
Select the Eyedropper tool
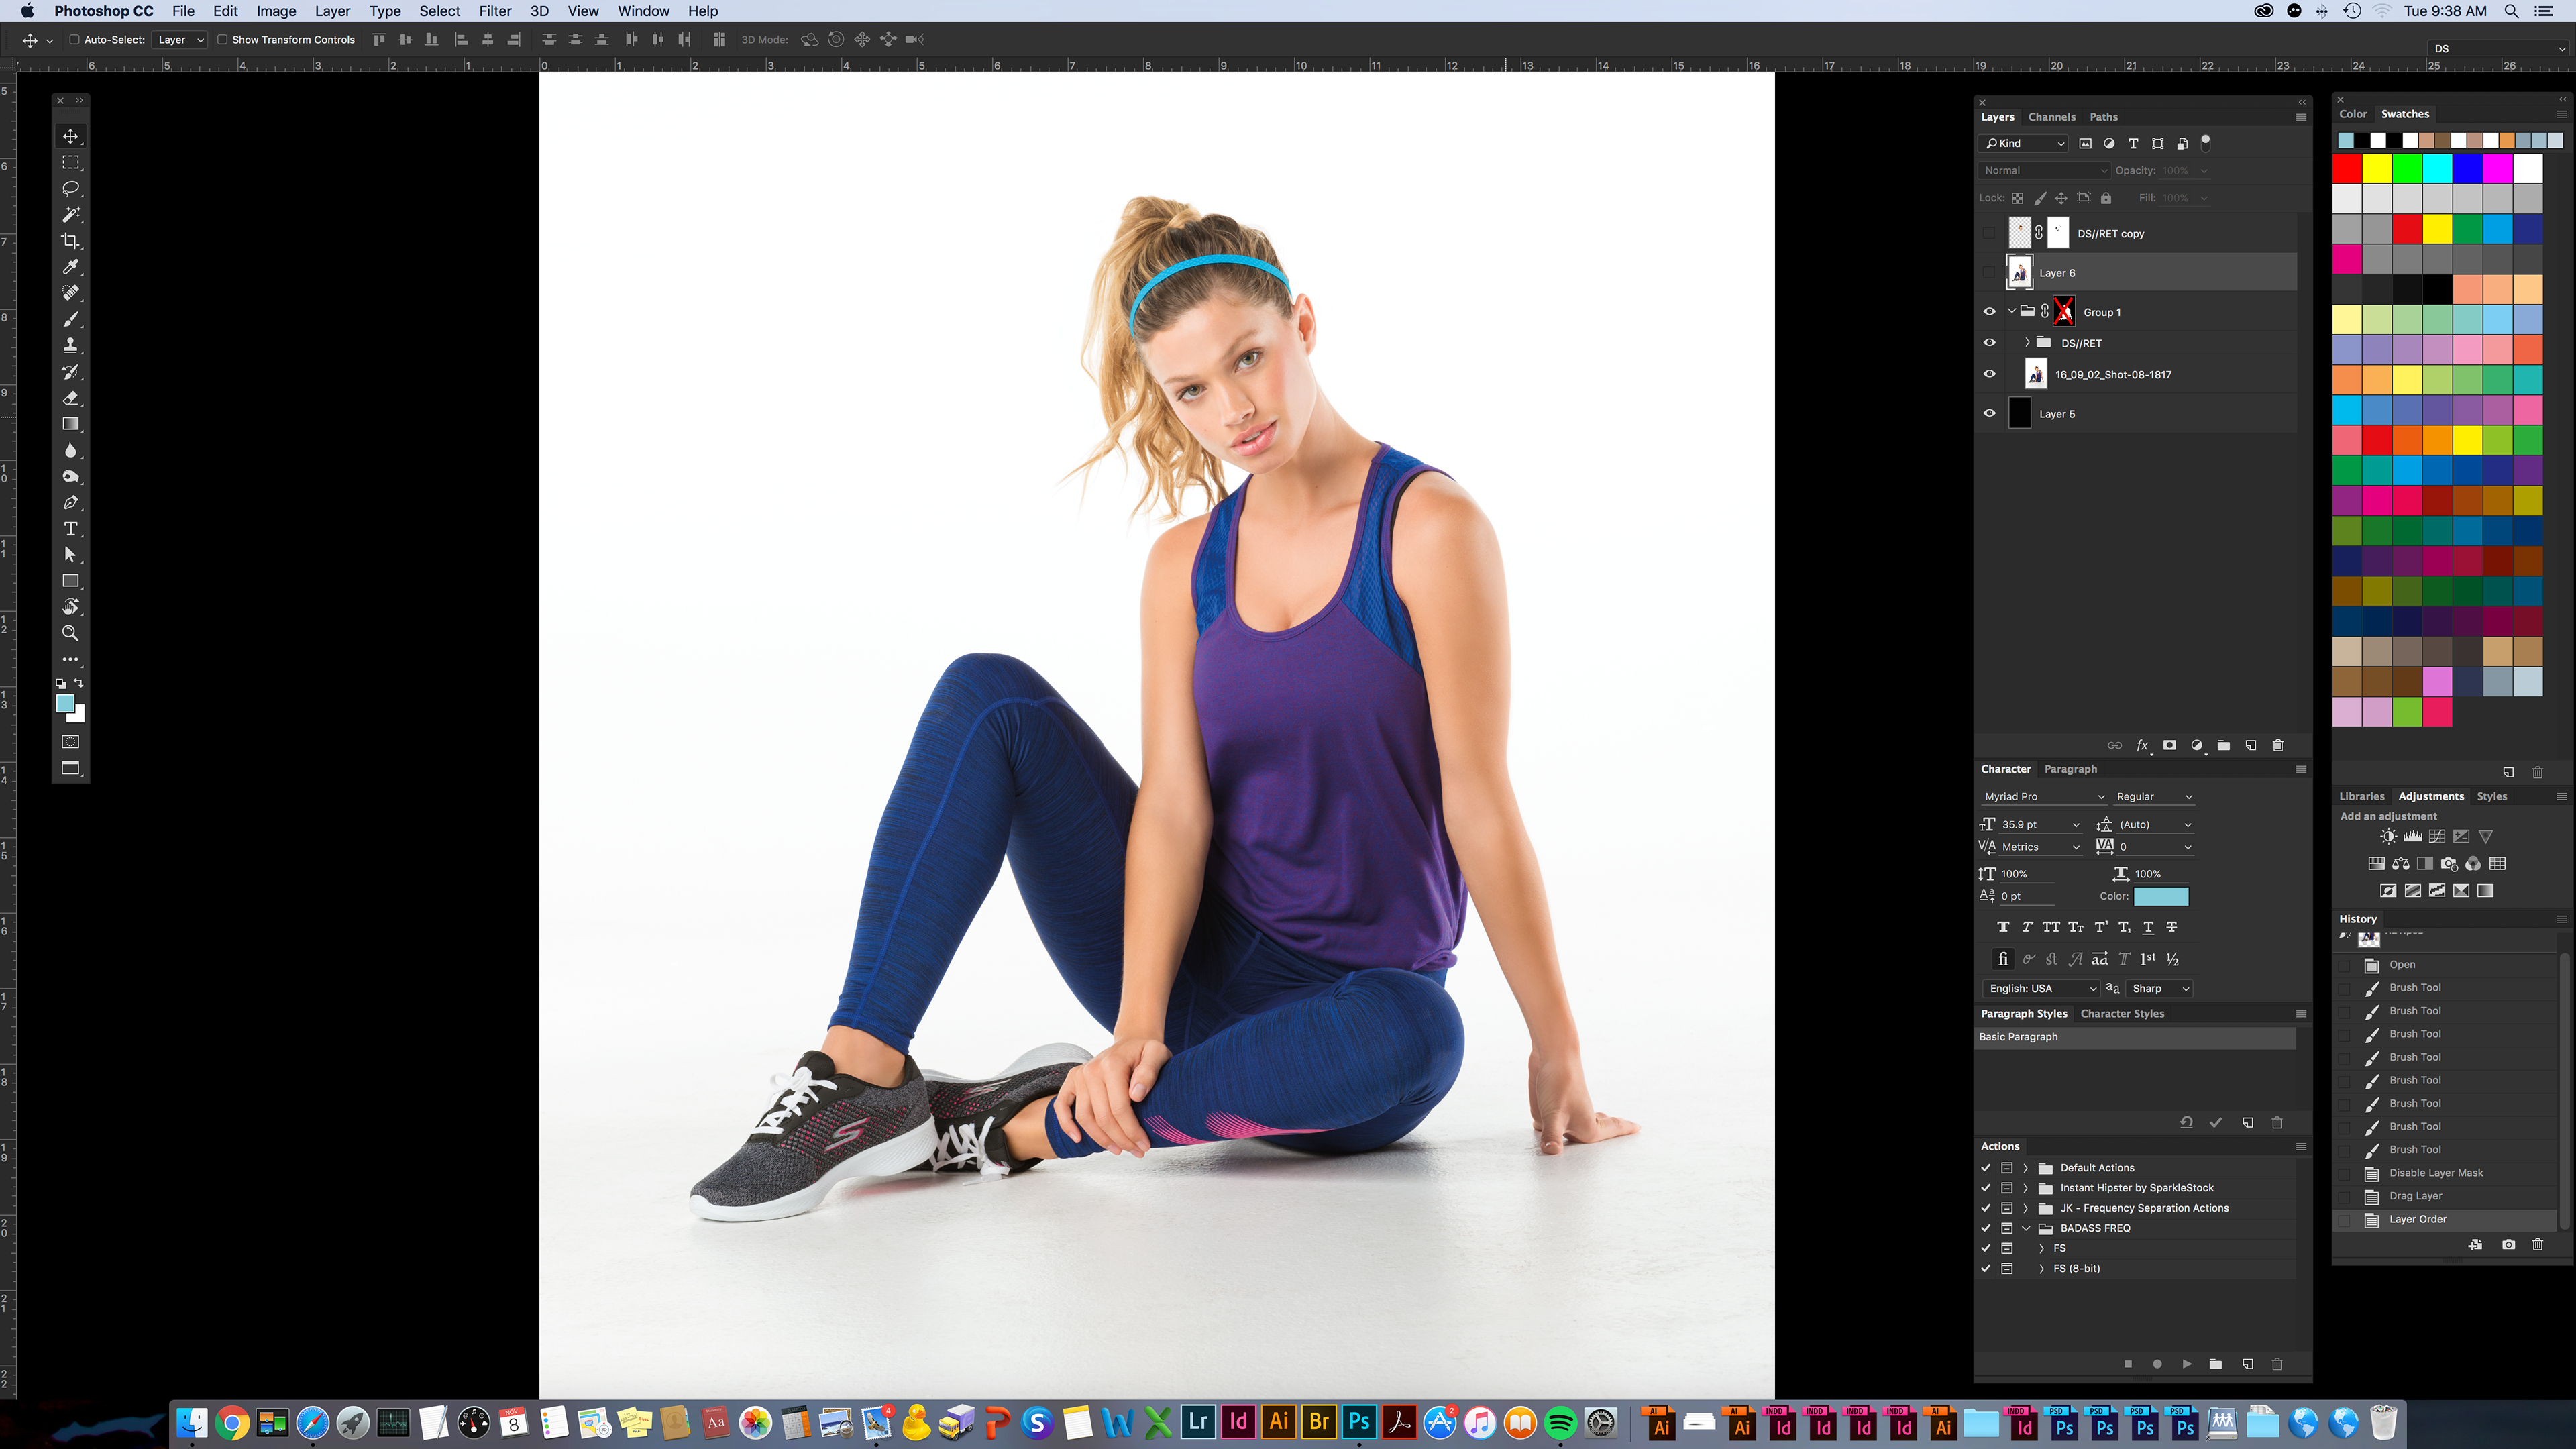(70, 267)
